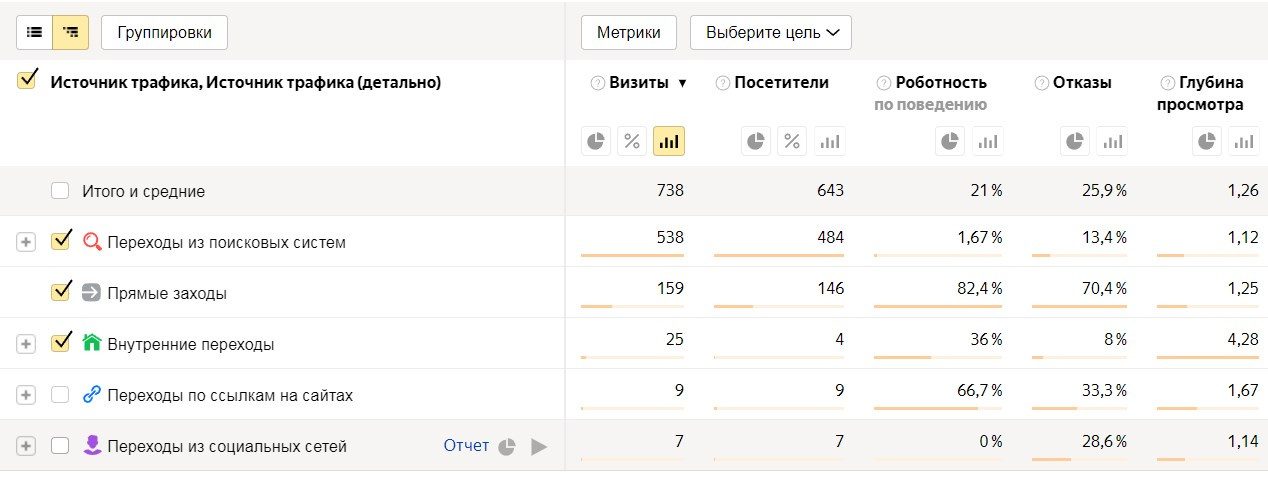Open the Метрики menu
Image resolution: width=1268 pixels, height=480 pixels.
pyautogui.click(x=628, y=32)
